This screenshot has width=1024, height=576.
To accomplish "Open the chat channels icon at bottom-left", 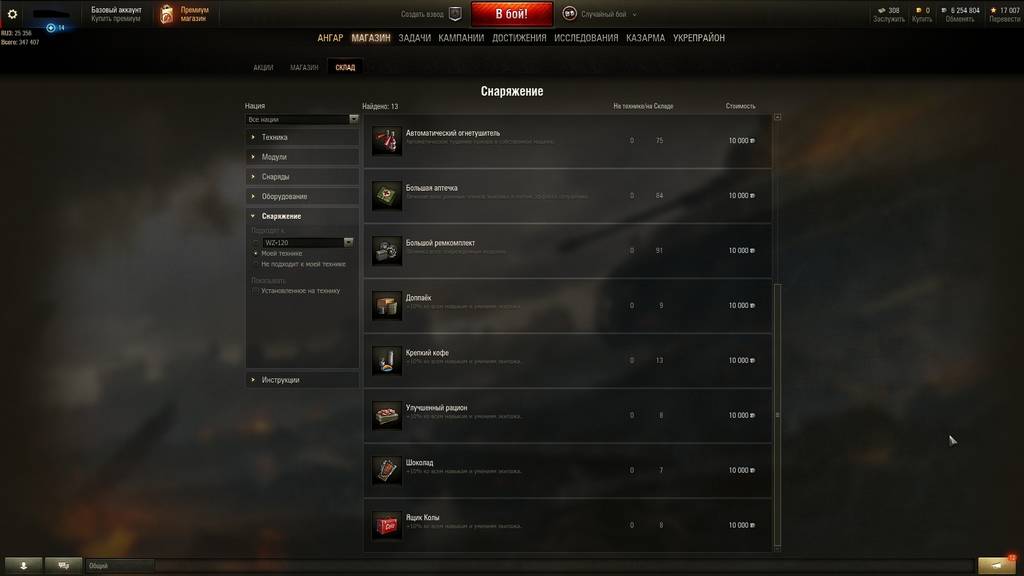I will click(63, 566).
